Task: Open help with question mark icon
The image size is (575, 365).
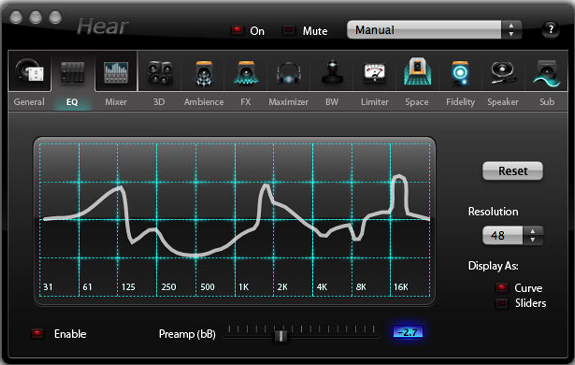Action: click(x=550, y=29)
